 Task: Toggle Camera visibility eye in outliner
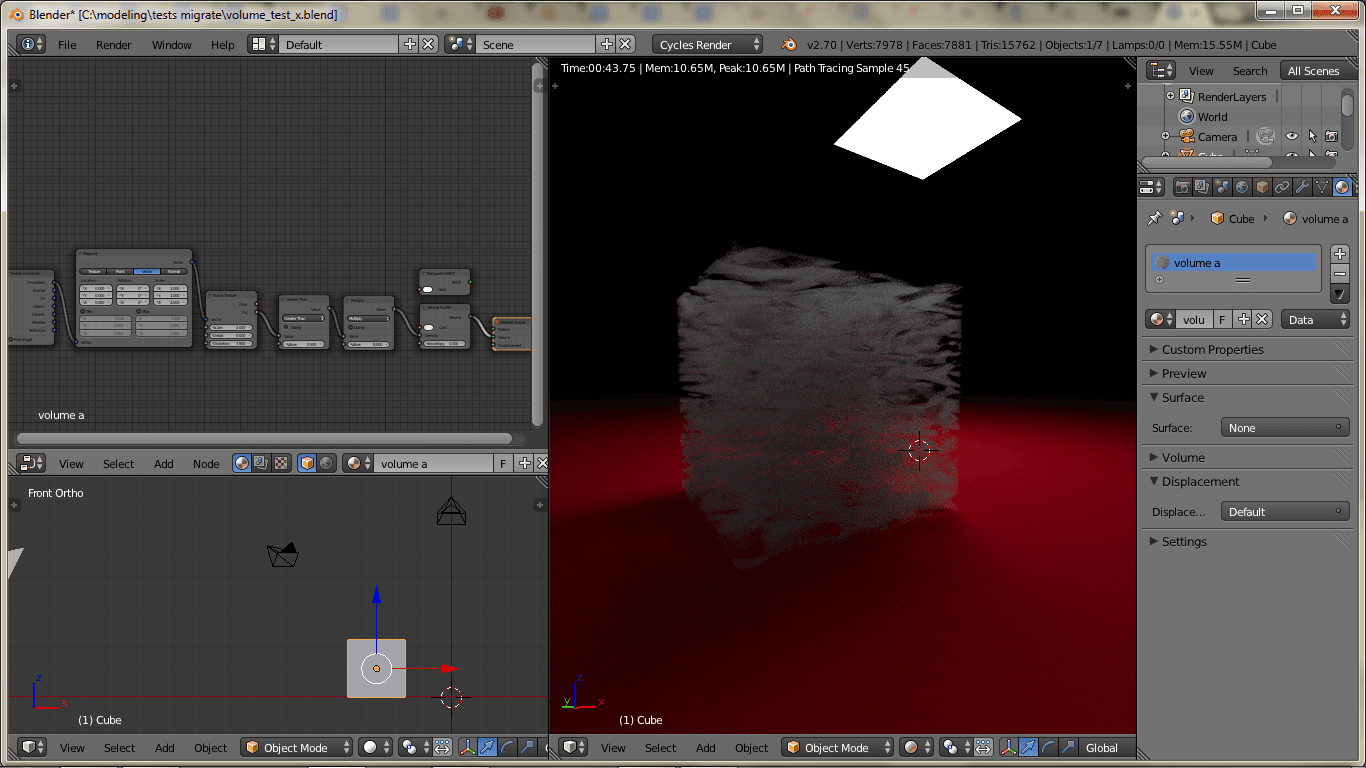[1291, 137]
